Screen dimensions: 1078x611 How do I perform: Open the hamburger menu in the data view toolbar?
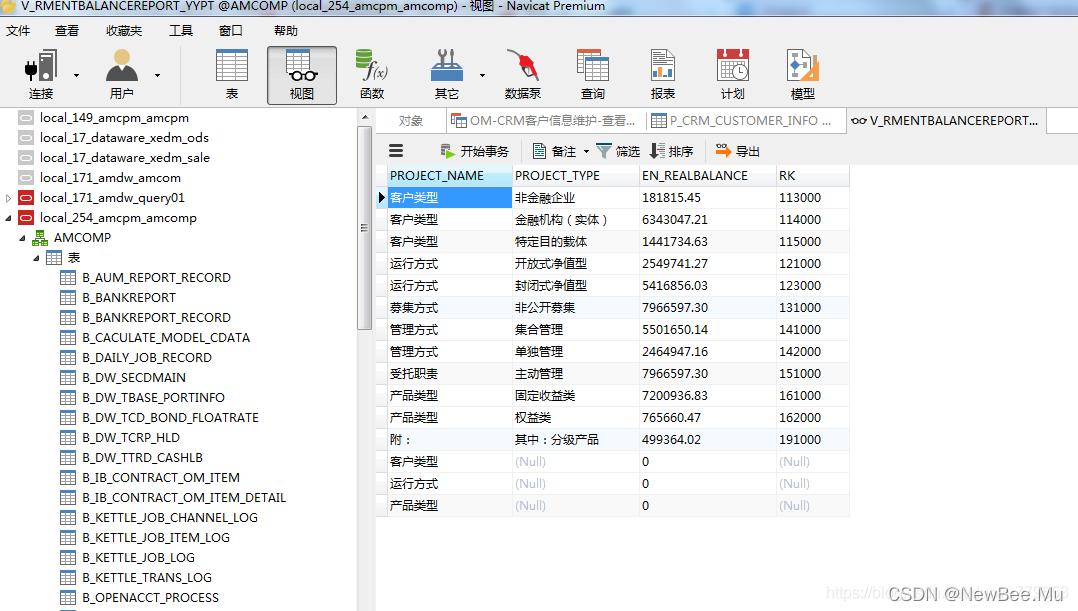[396, 151]
